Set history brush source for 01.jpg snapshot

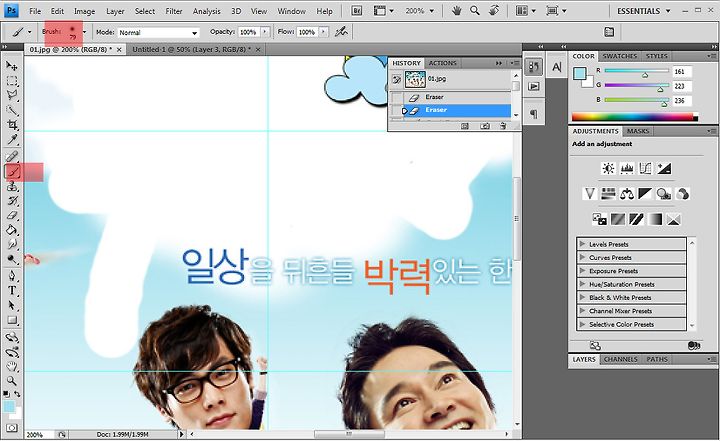[x=396, y=79]
